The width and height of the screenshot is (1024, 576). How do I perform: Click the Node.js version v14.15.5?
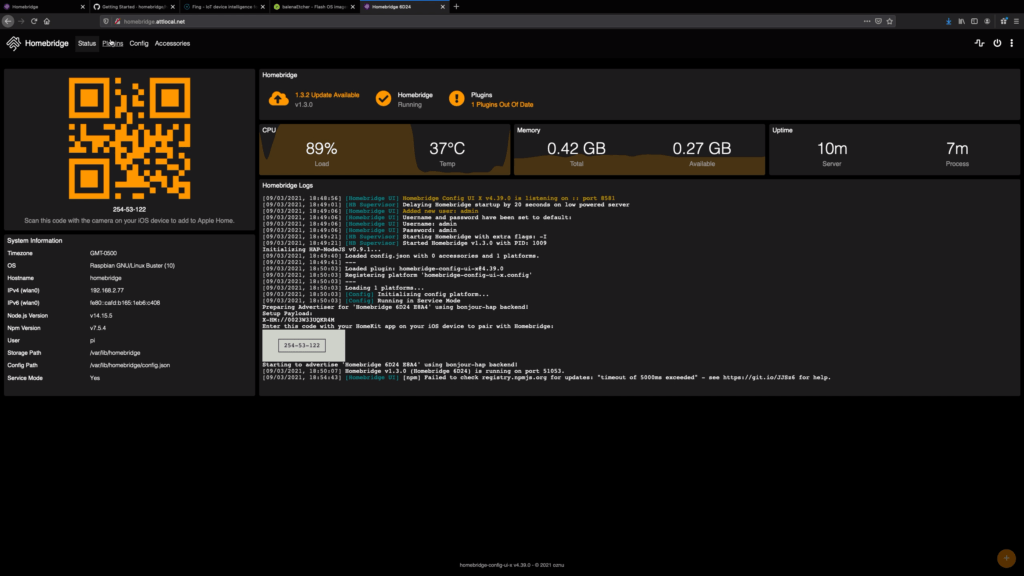click(101, 315)
